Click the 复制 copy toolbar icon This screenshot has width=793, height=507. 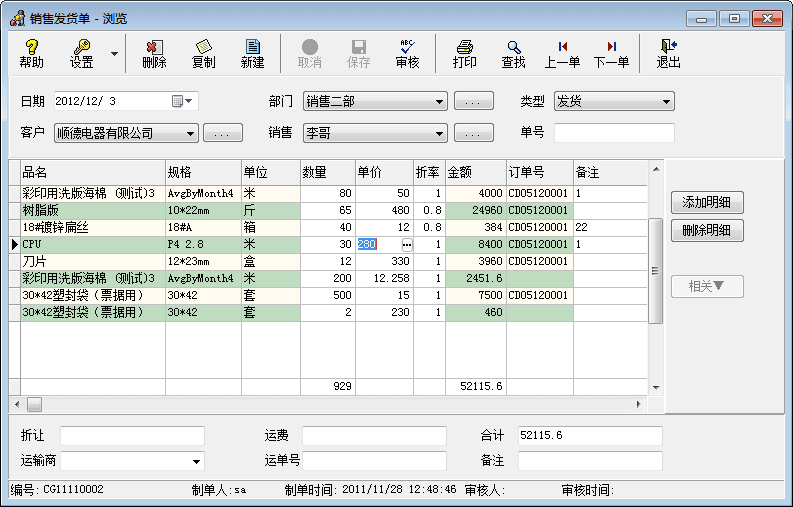click(203, 54)
